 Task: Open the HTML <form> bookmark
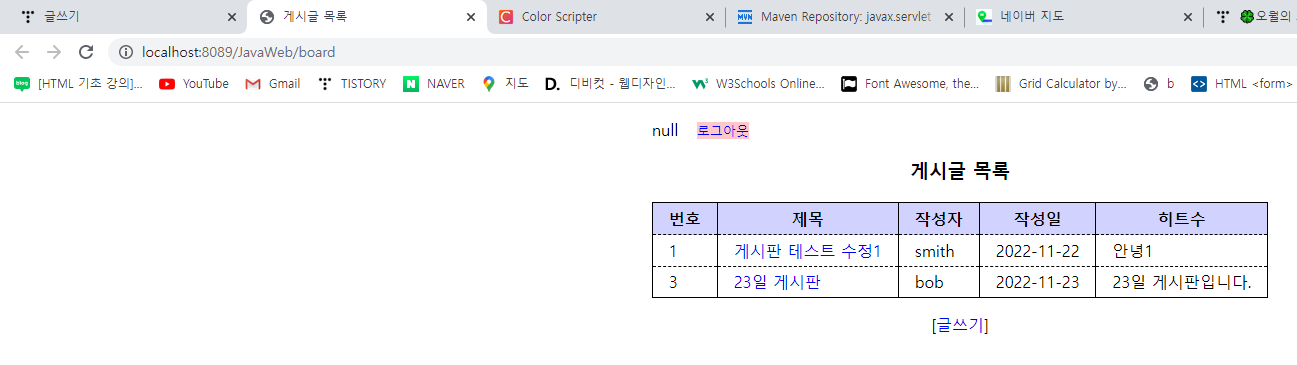tap(1241, 84)
